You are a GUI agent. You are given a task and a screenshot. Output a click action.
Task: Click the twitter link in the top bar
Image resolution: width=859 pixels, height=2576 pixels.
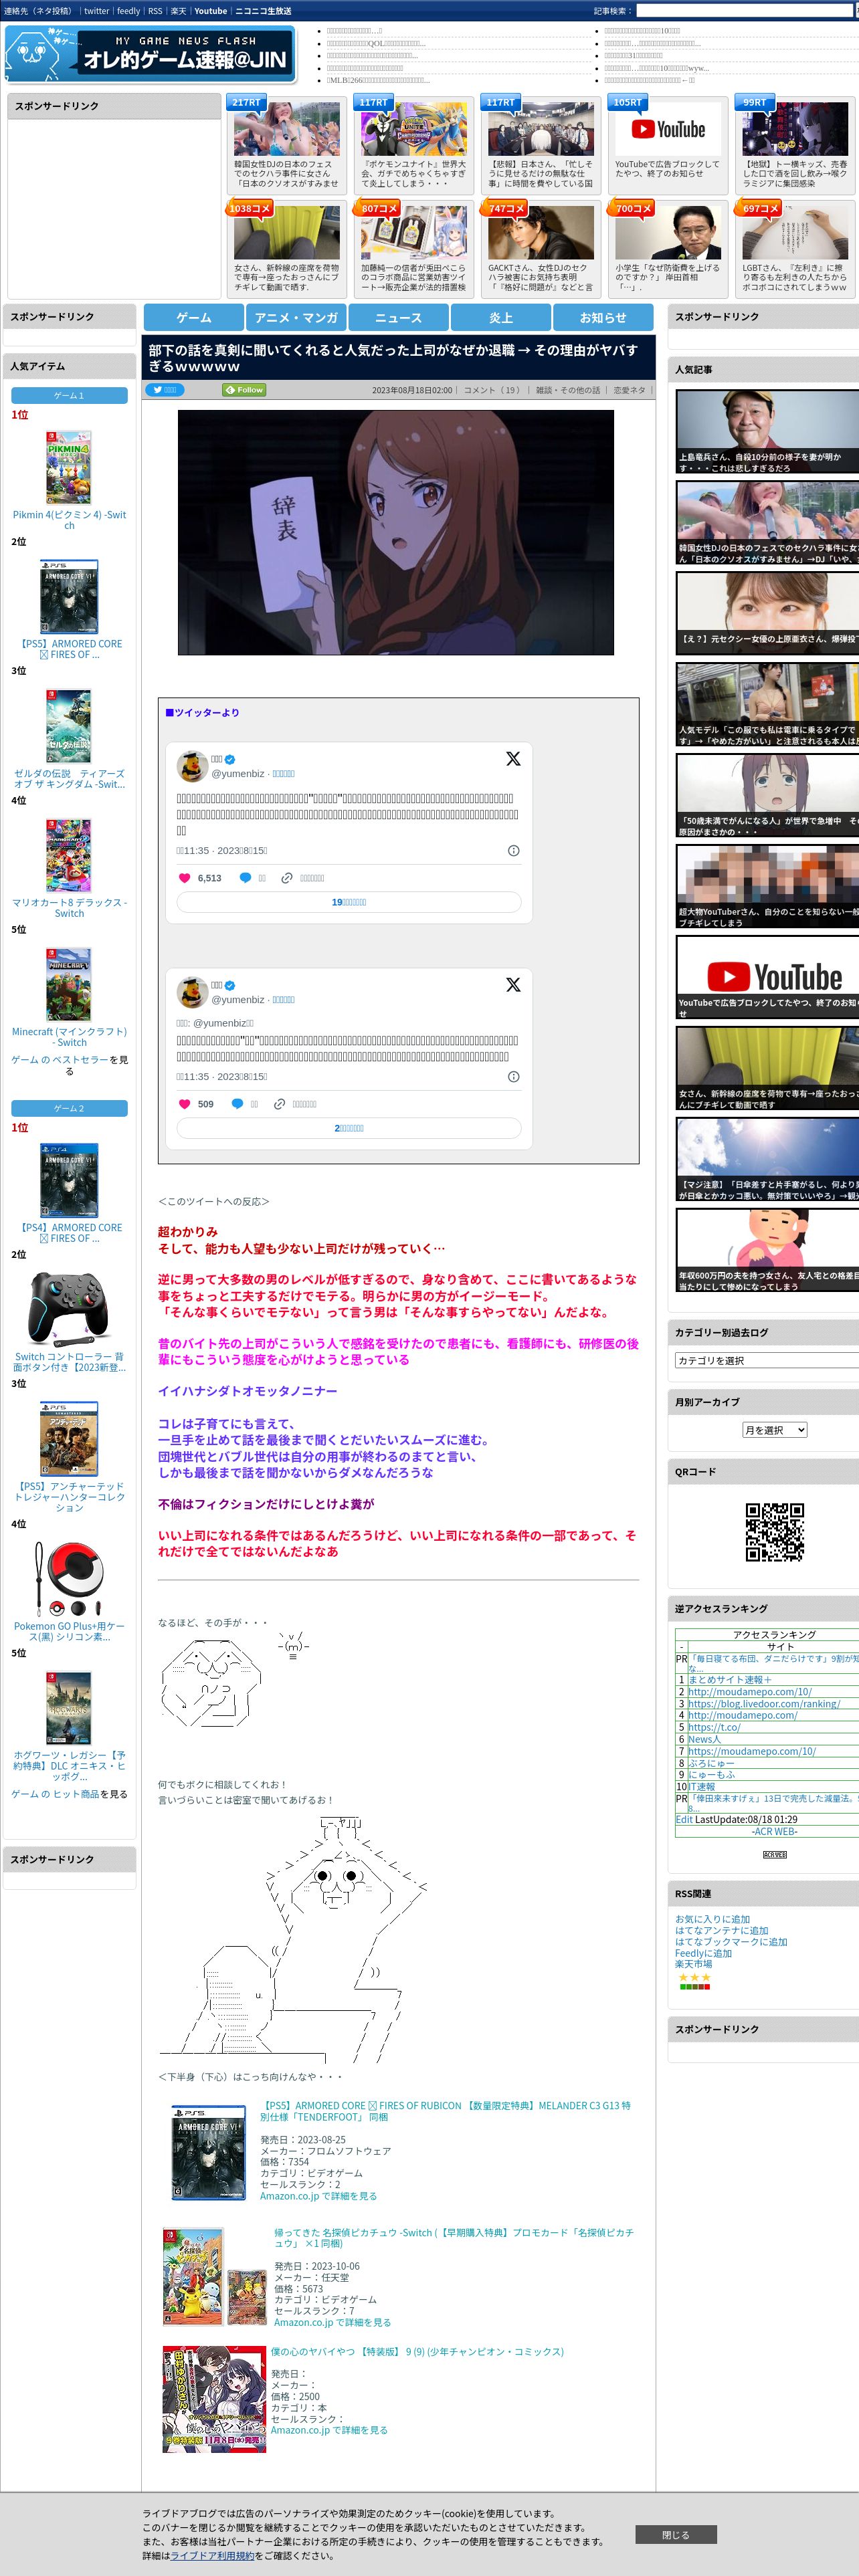click(x=96, y=11)
